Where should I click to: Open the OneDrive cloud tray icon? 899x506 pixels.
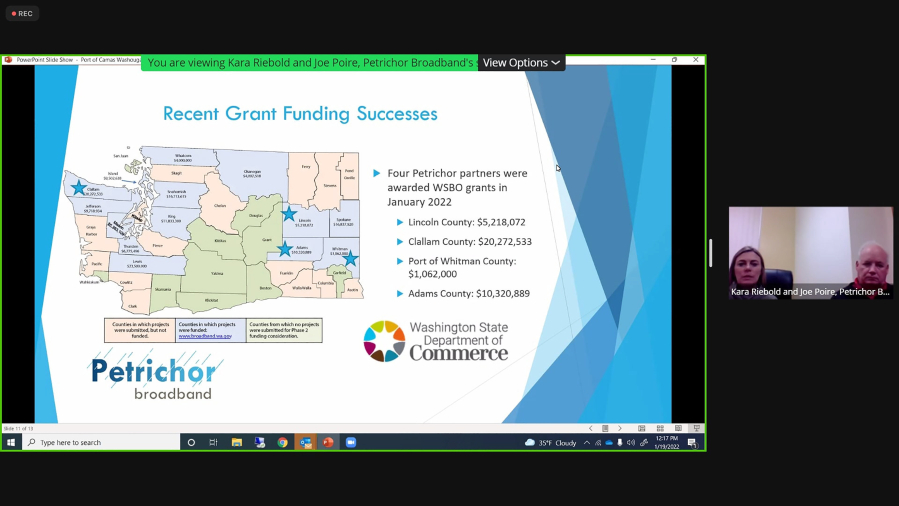tap(609, 442)
